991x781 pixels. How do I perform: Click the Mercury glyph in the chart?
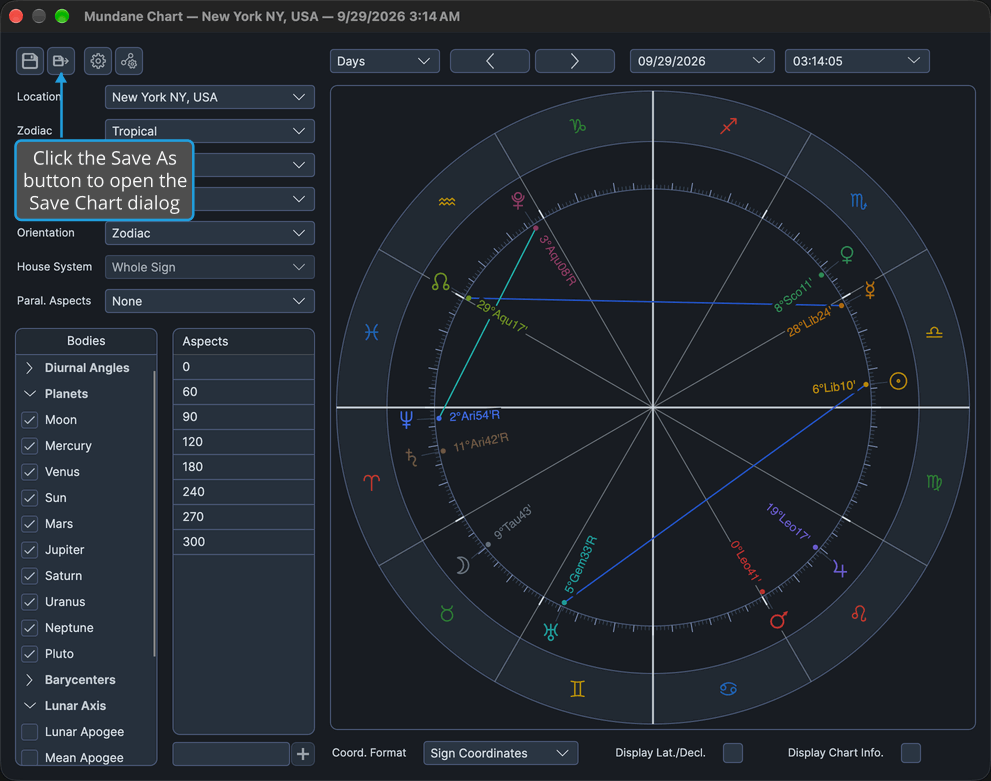click(x=870, y=289)
